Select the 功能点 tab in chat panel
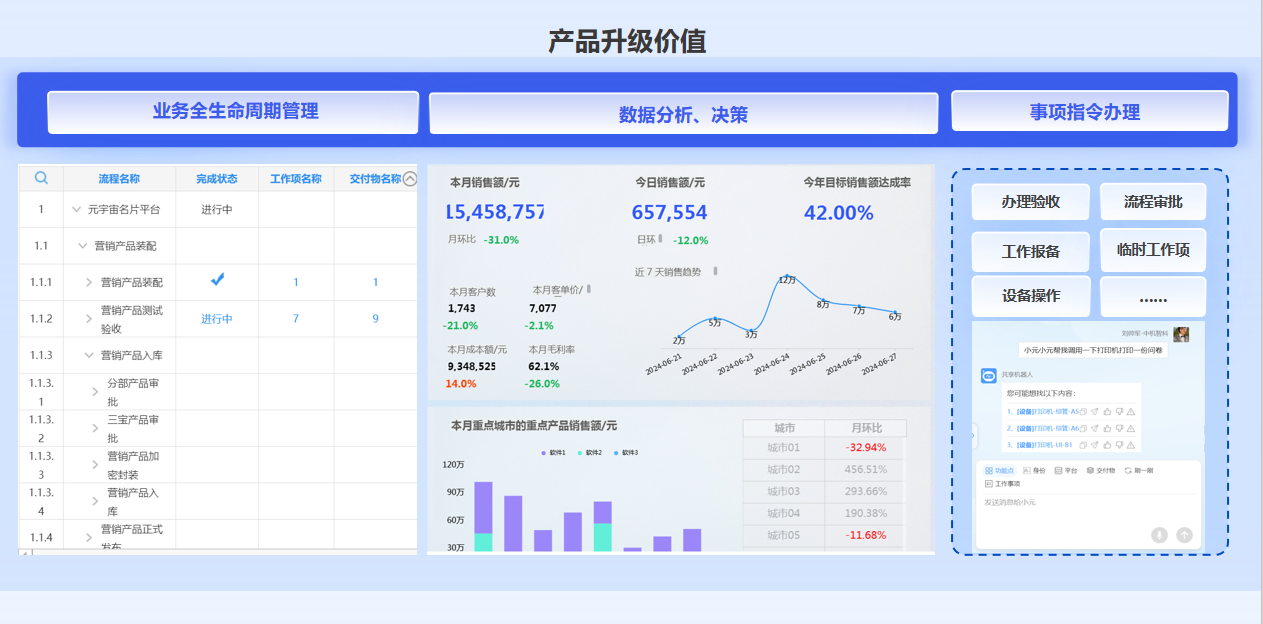 pos(999,470)
